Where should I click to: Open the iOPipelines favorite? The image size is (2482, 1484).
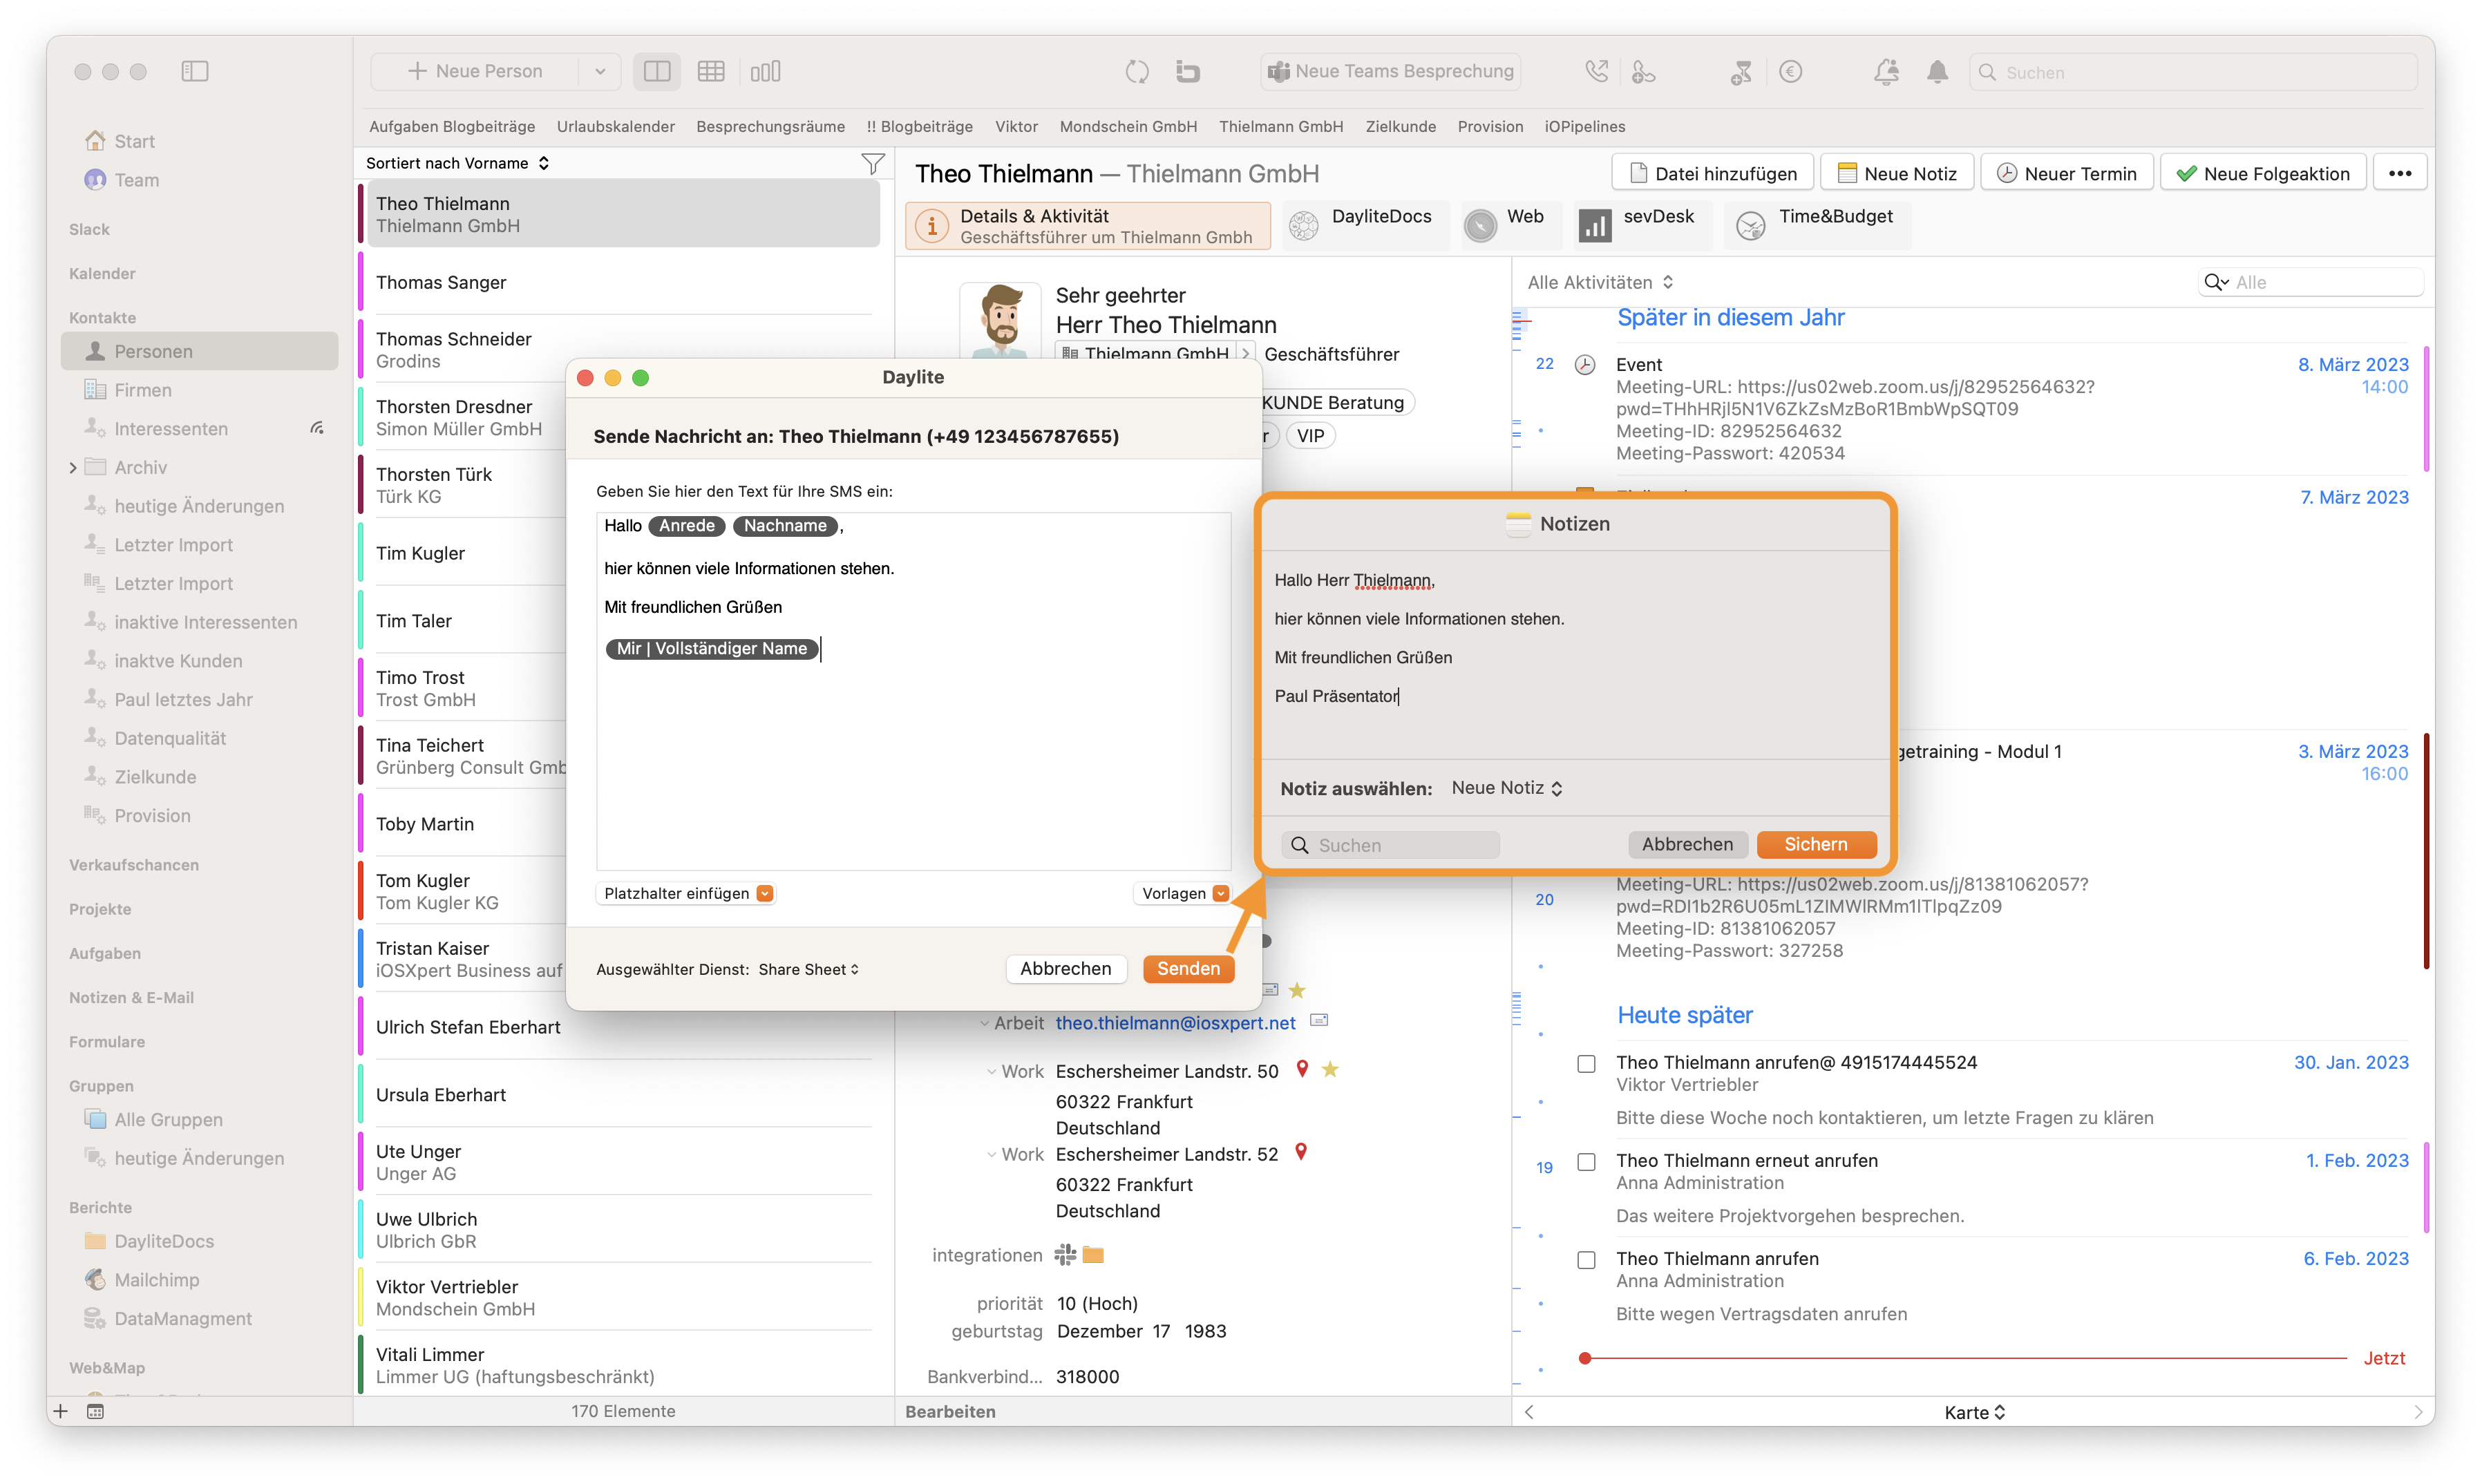click(1584, 126)
